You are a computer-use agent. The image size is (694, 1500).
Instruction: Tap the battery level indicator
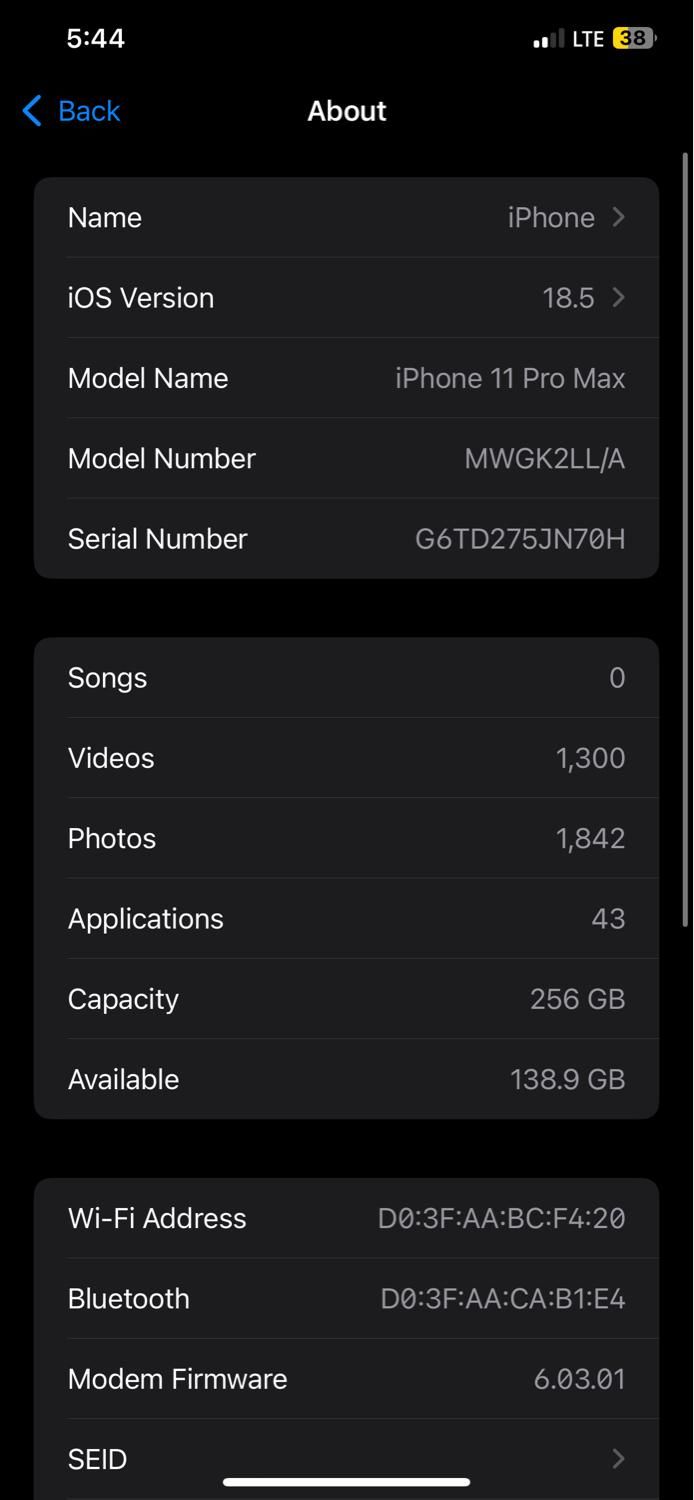pyautogui.click(x=633, y=39)
